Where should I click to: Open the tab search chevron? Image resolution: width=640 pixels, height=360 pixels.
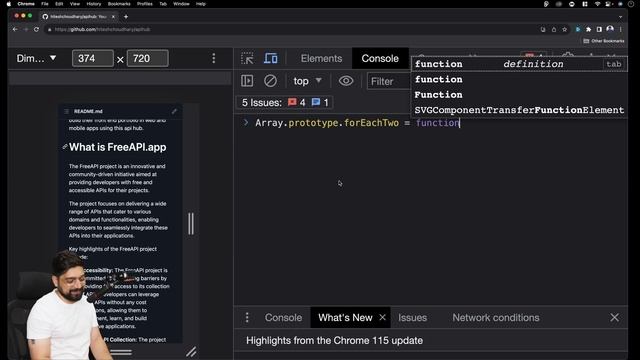(620, 17)
